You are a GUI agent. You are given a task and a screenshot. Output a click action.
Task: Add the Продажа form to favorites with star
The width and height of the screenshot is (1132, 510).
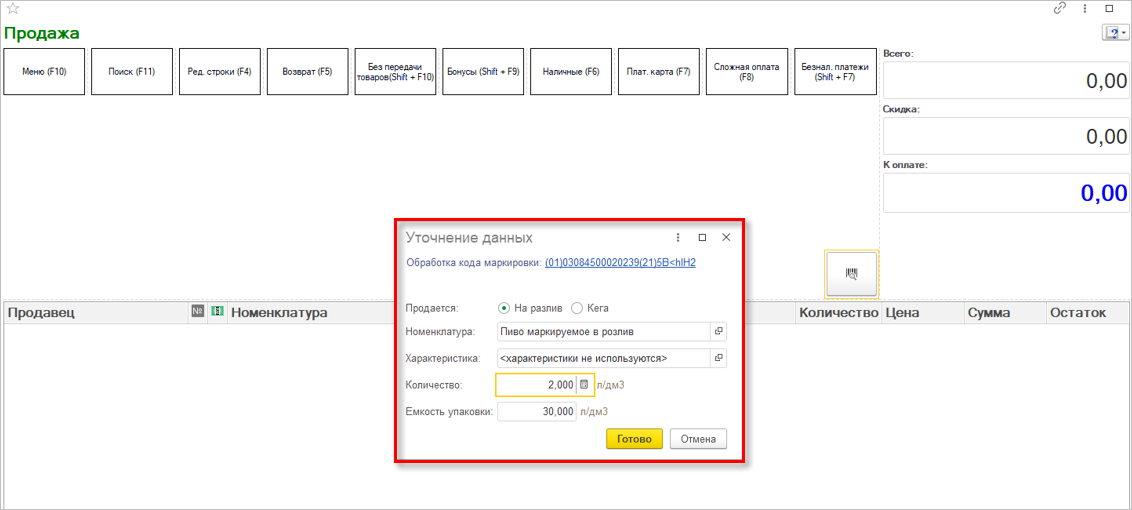click(x=13, y=9)
